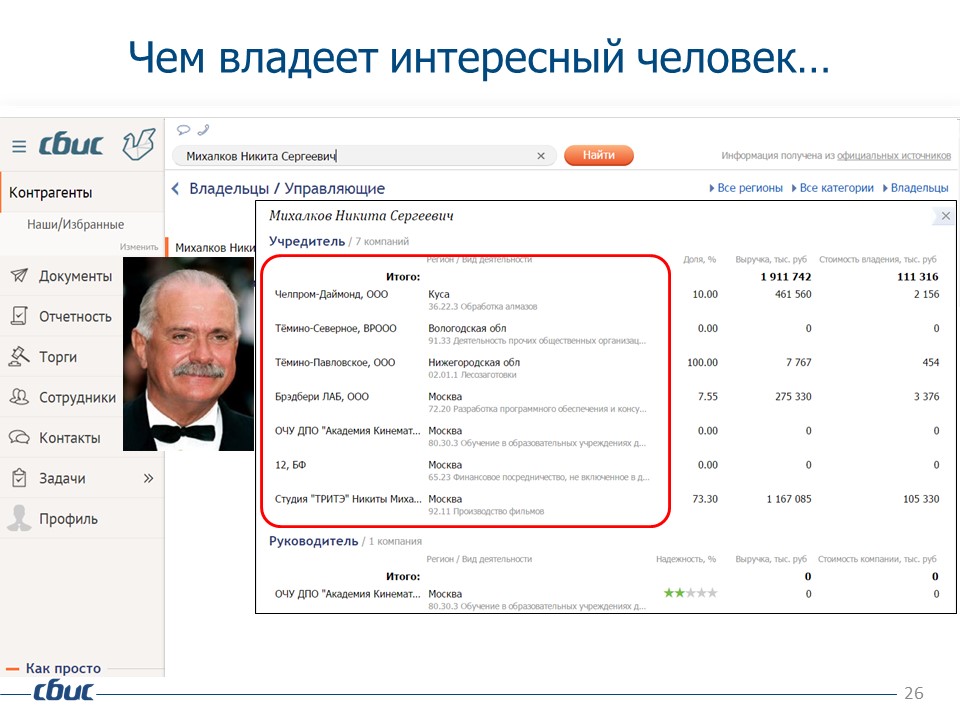The height and width of the screenshot is (720, 960).
Task: Open ОЧУ ДПО Академия in Учредитель list
Action: [x=348, y=431]
